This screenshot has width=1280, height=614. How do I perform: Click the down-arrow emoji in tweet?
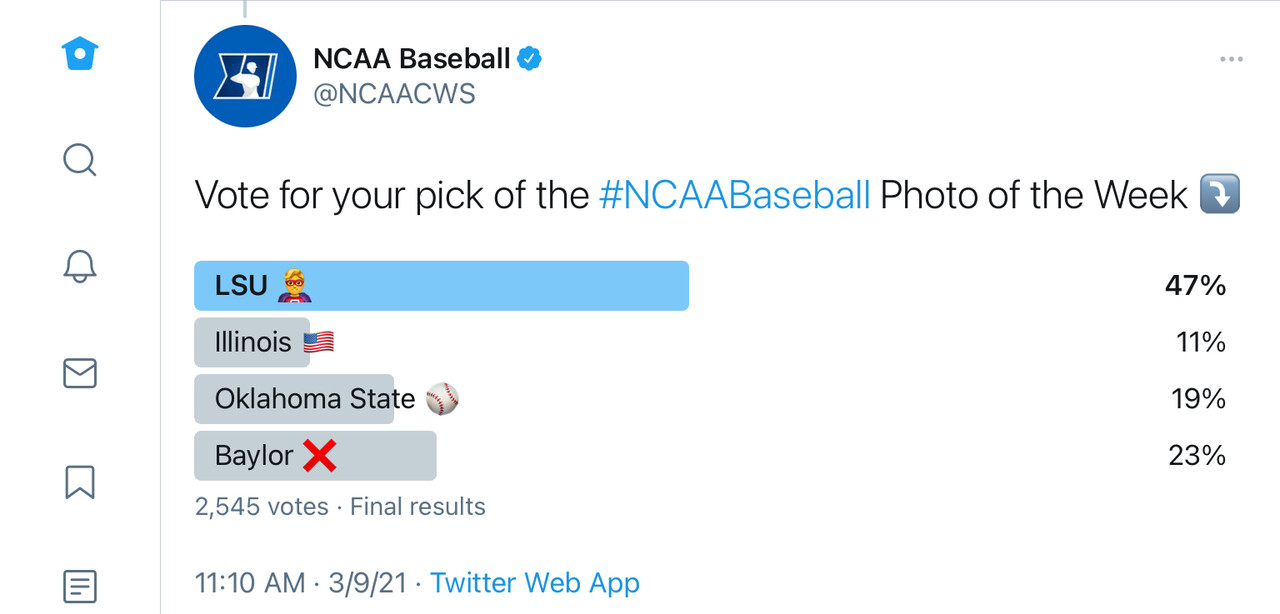pyautogui.click(x=1219, y=195)
